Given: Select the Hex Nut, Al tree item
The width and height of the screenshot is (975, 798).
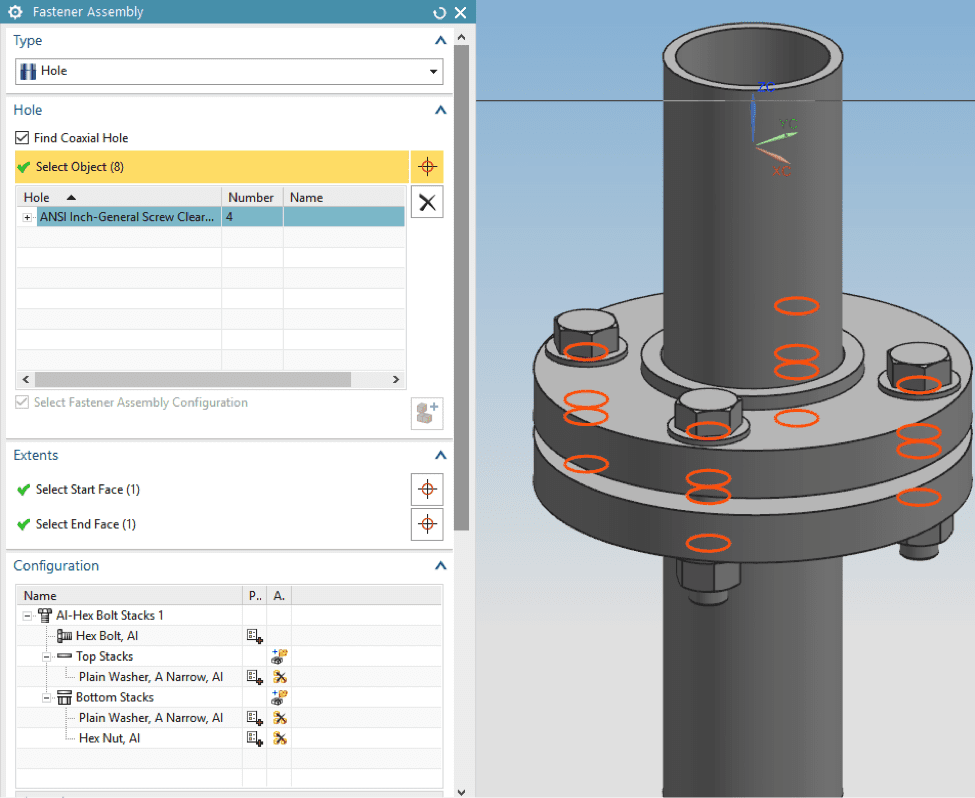Looking at the screenshot, I should click(x=109, y=738).
